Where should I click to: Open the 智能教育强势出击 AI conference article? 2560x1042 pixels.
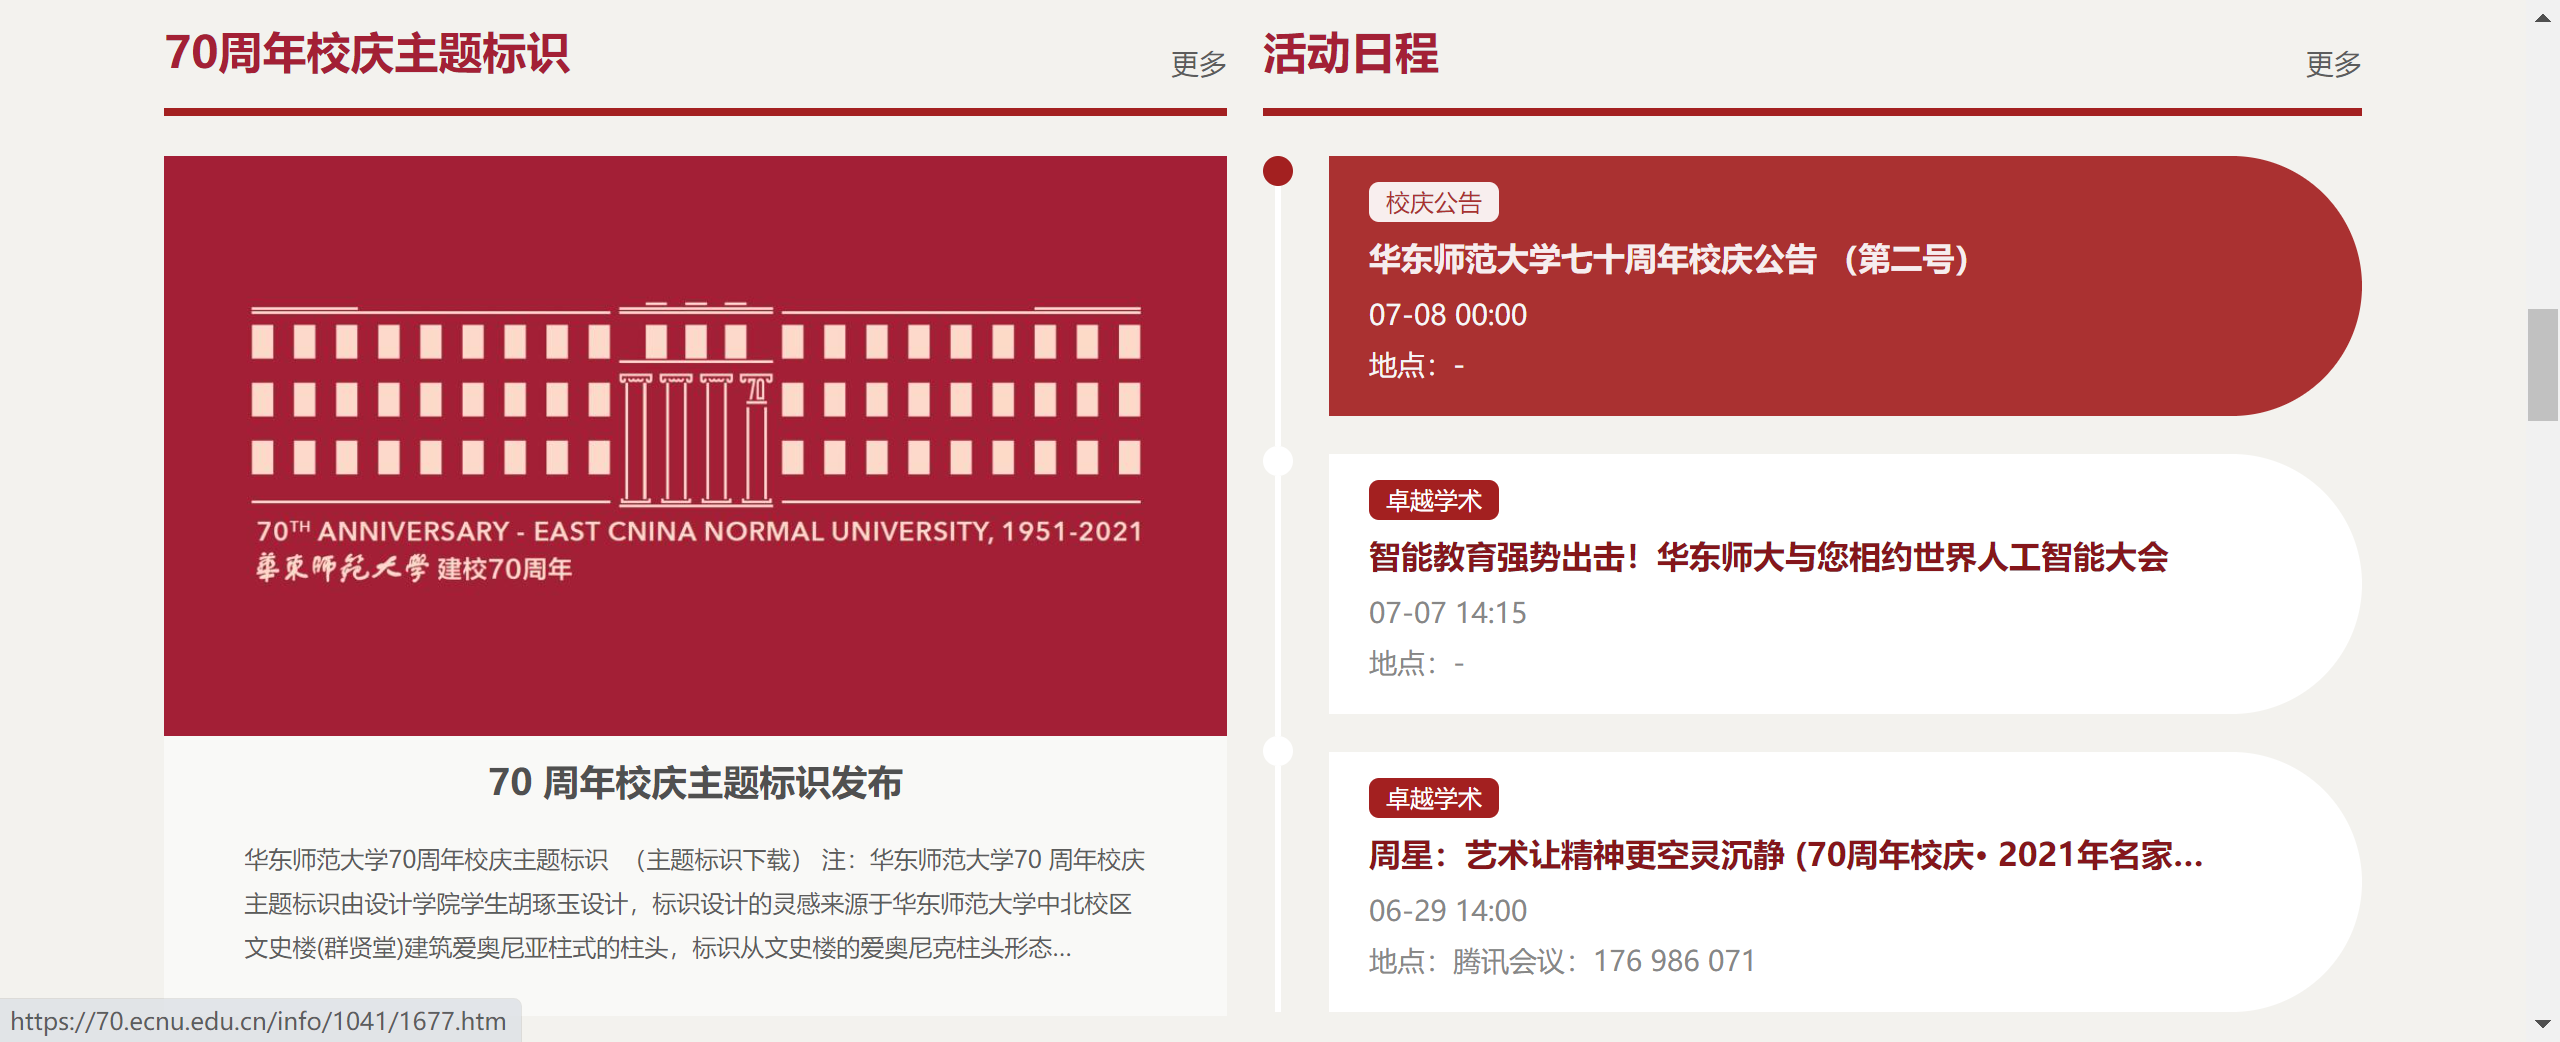[x=1767, y=558]
